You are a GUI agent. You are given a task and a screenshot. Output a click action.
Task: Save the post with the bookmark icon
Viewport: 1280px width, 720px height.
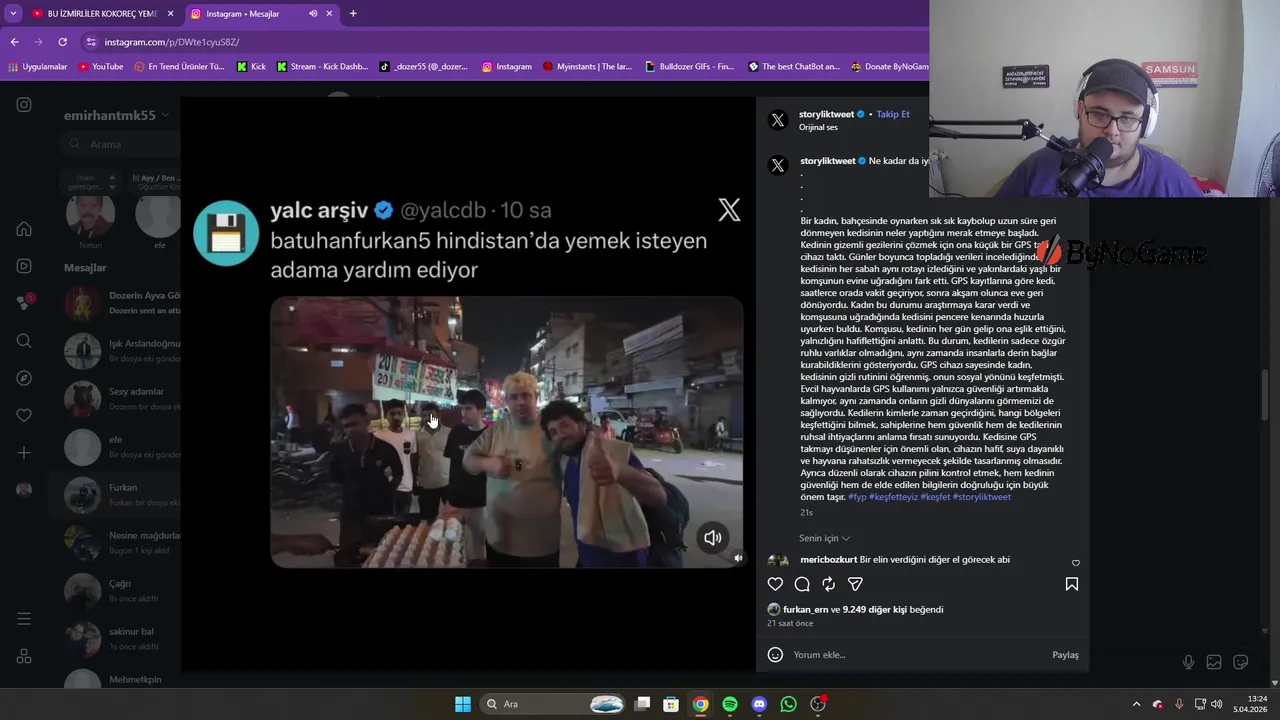1071,584
